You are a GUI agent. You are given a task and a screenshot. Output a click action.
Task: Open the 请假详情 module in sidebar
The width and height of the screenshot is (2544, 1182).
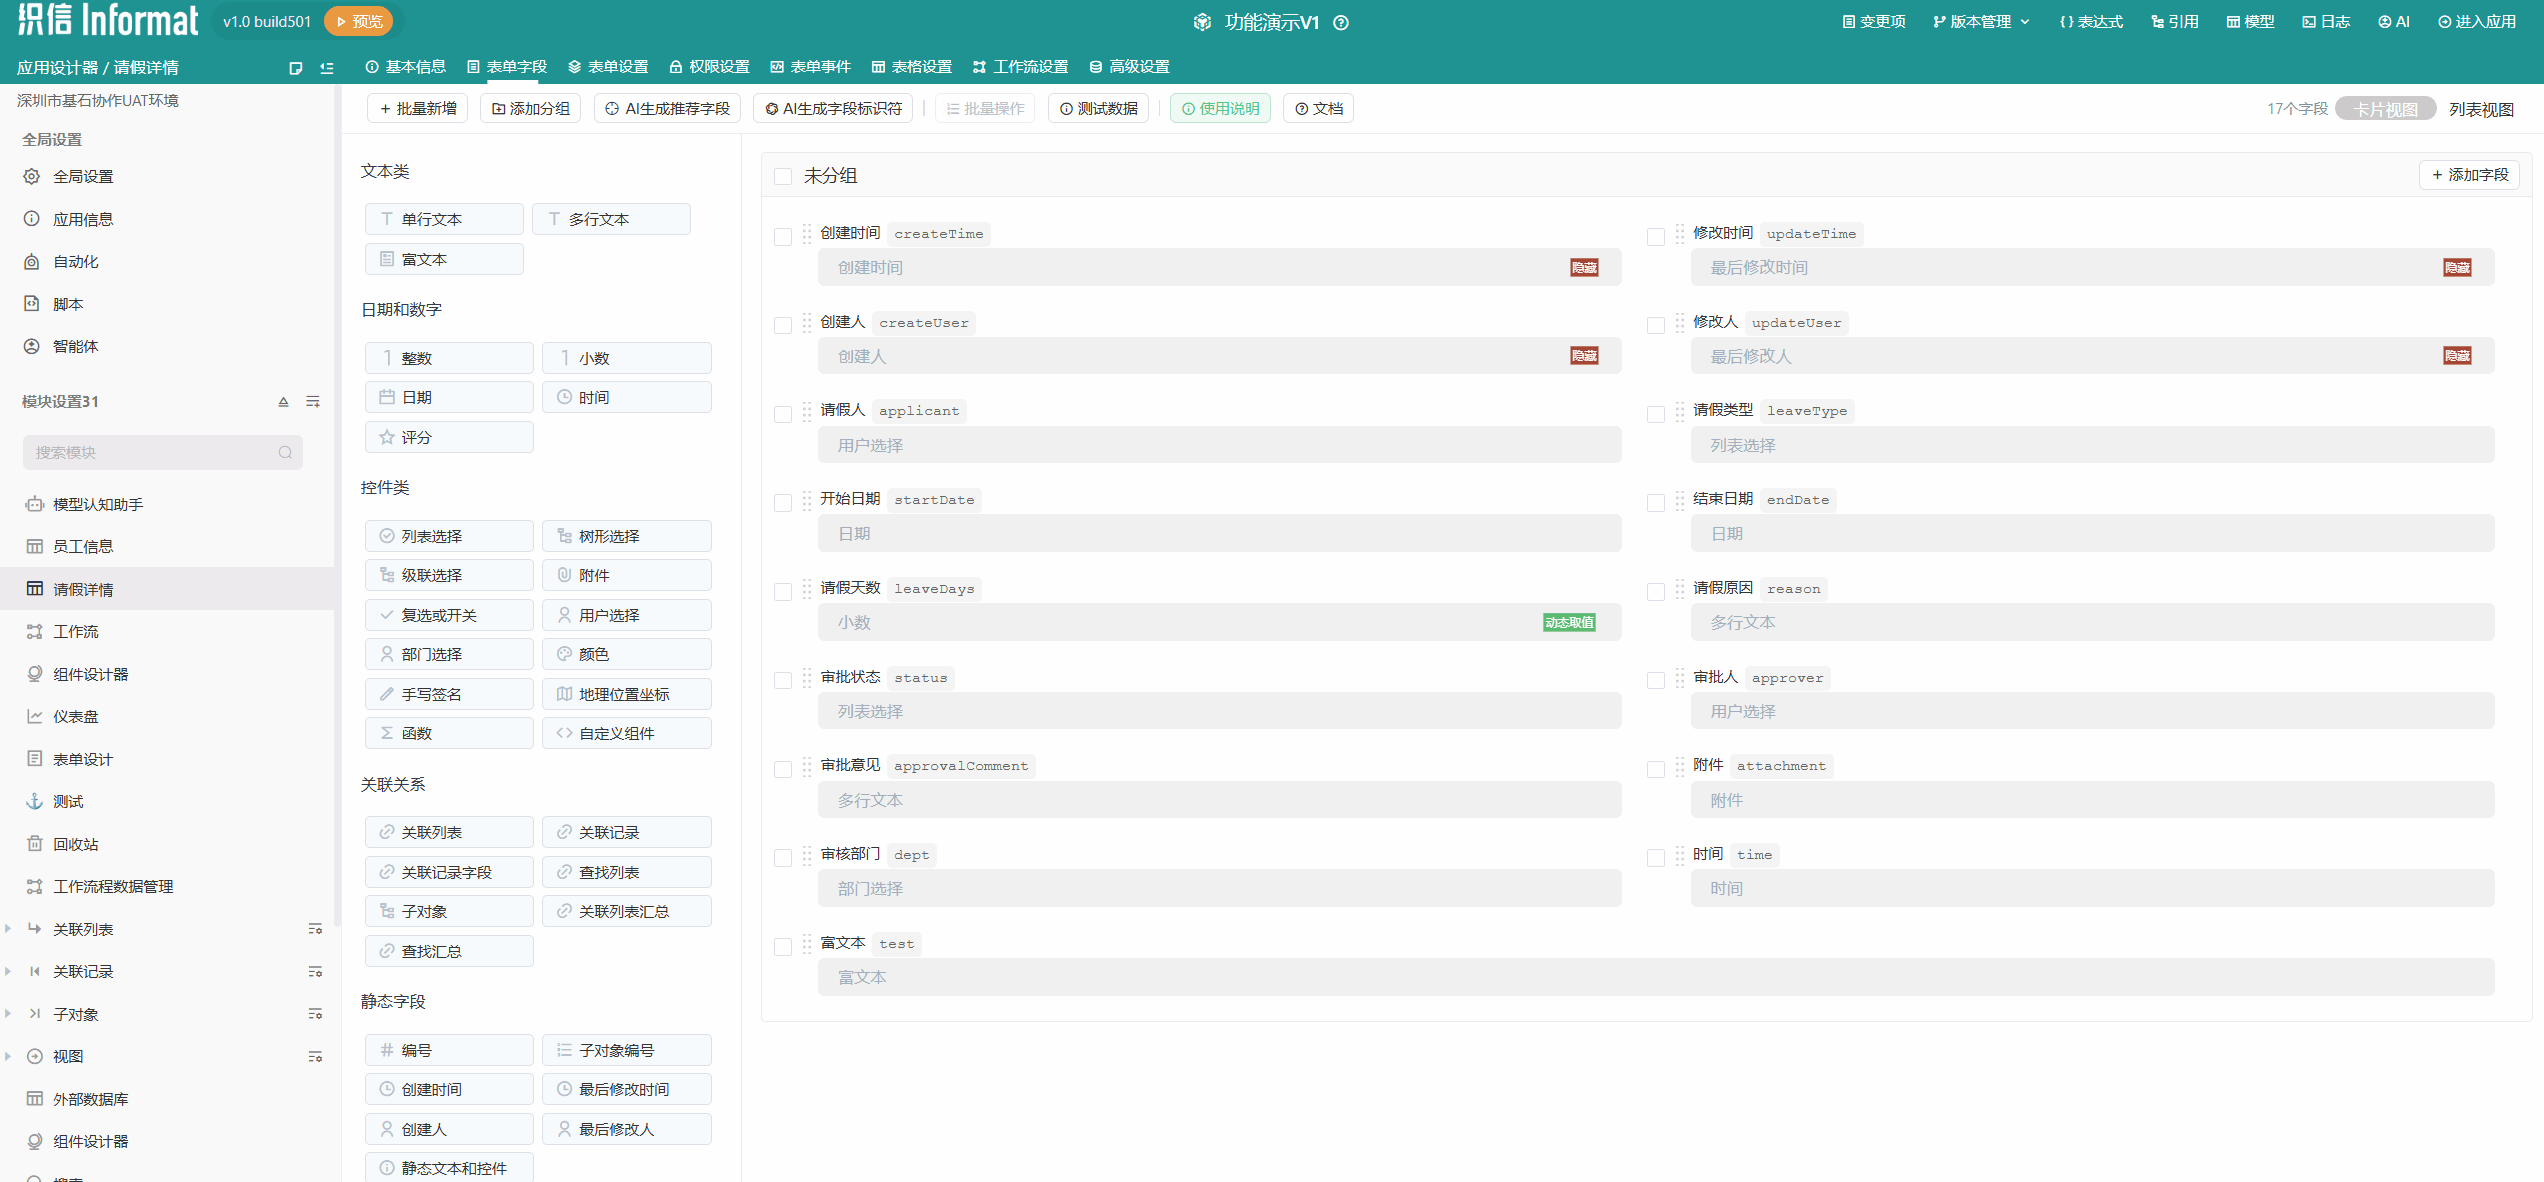pos(83,589)
